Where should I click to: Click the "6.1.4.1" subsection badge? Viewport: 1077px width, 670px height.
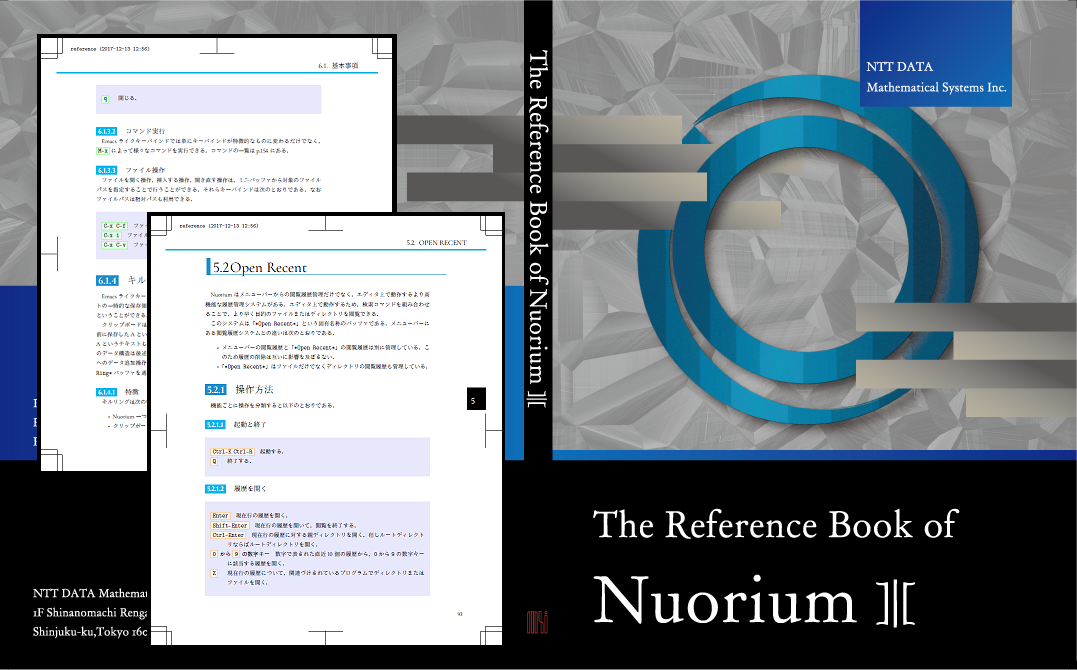[x=106, y=392]
